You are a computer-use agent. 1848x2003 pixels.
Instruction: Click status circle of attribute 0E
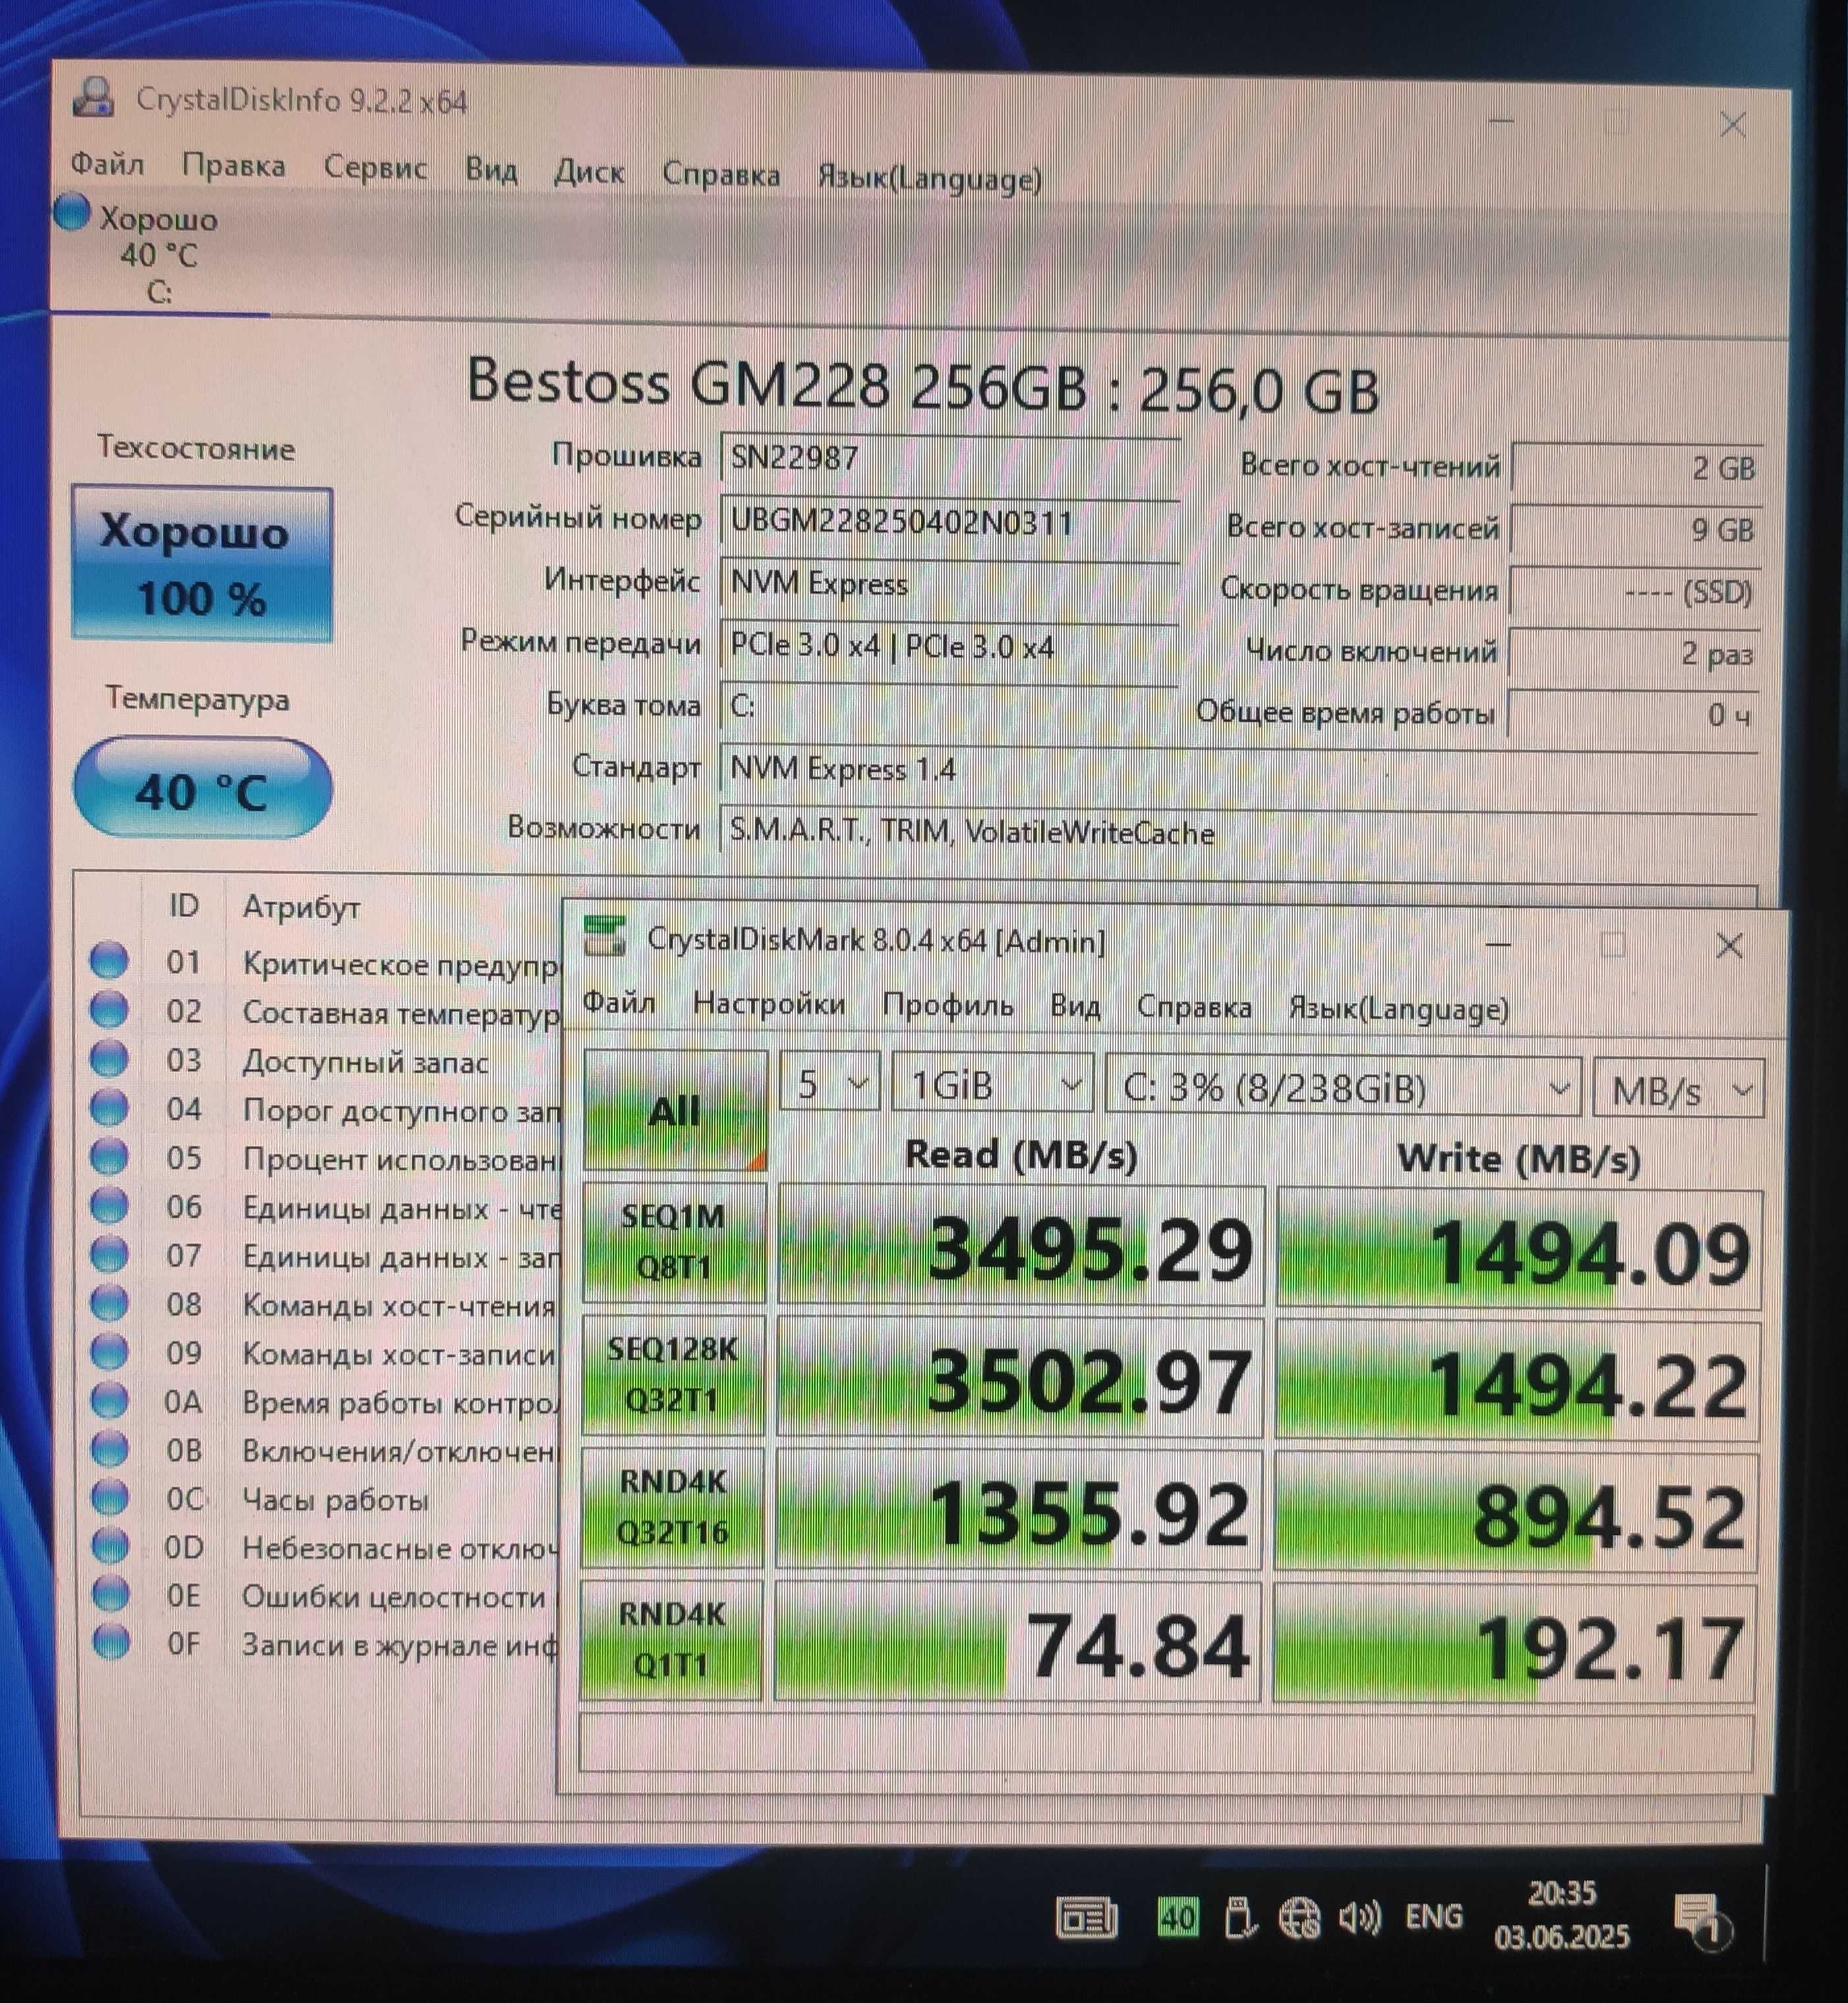click(x=111, y=1594)
